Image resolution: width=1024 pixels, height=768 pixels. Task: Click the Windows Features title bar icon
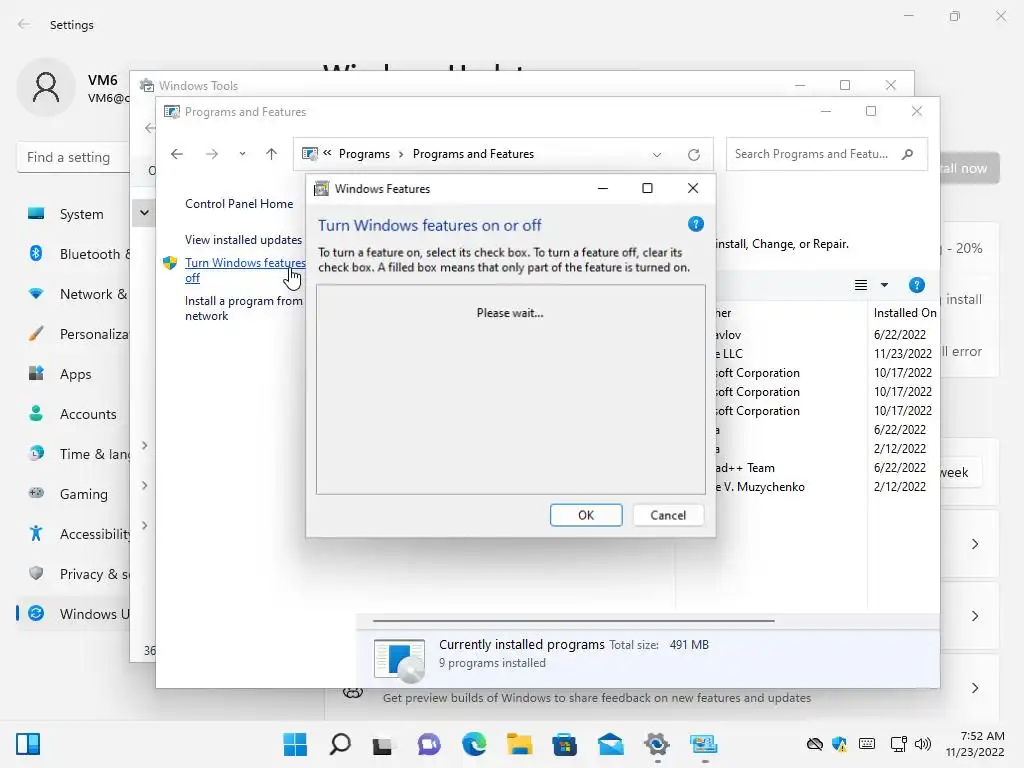pyautogui.click(x=321, y=189)
